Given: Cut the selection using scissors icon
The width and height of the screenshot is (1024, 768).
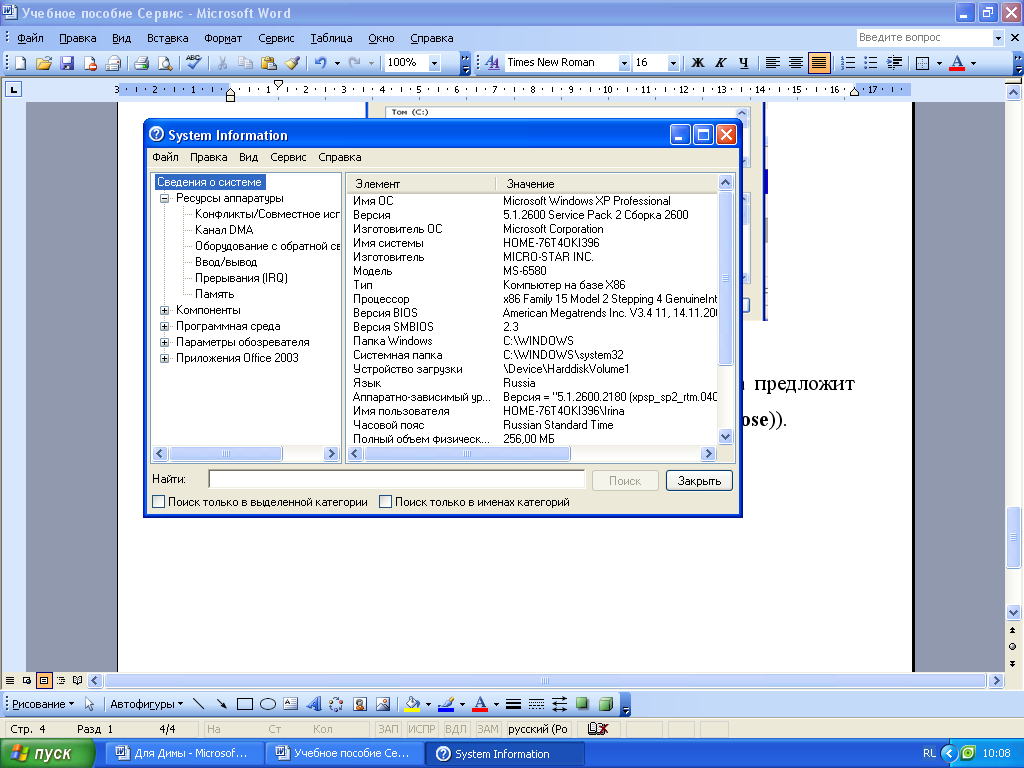Looking at the screenshot, I should pos(222,63).
